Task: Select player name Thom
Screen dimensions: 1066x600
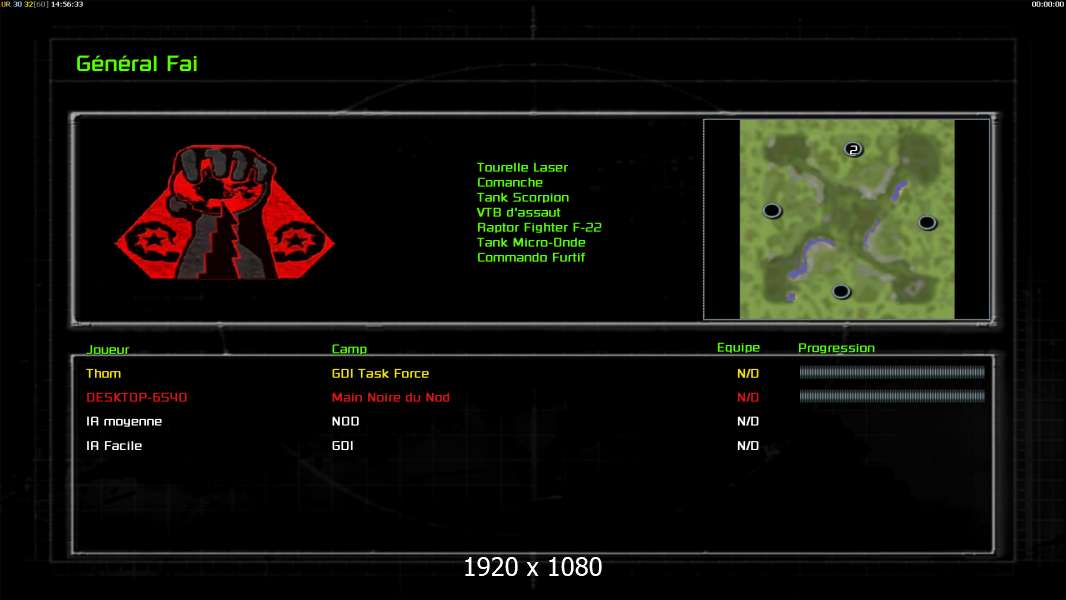Action: point(103,373)
